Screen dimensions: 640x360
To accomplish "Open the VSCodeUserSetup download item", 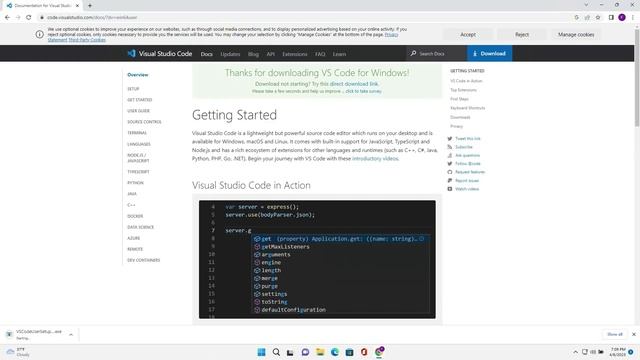I will tap(39, 334).
